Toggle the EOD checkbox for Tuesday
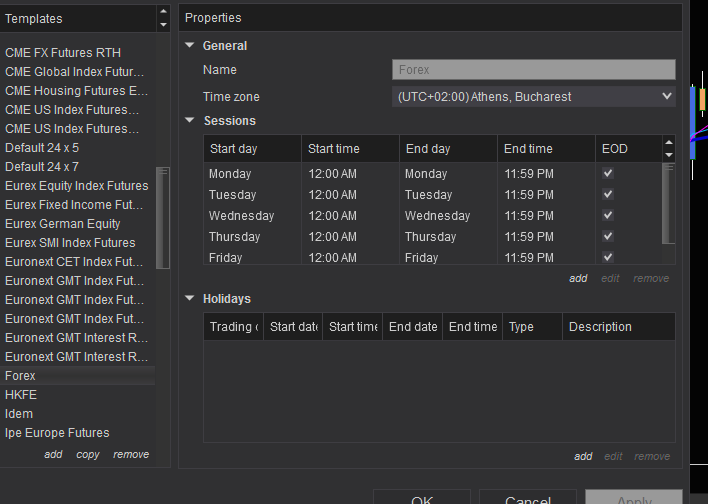Screen dimensions: 708x504 (608, 194)
